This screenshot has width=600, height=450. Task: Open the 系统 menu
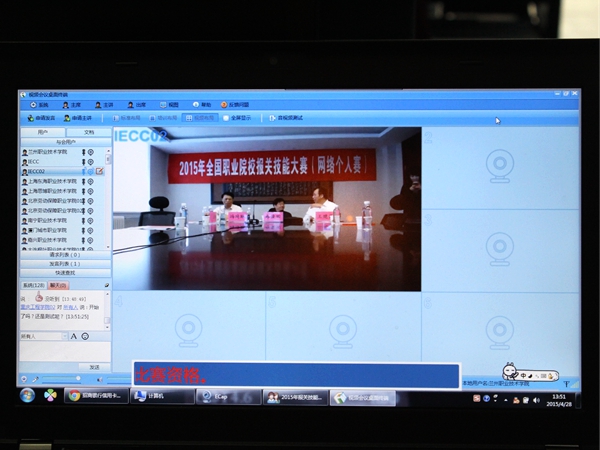click(39, 104)
